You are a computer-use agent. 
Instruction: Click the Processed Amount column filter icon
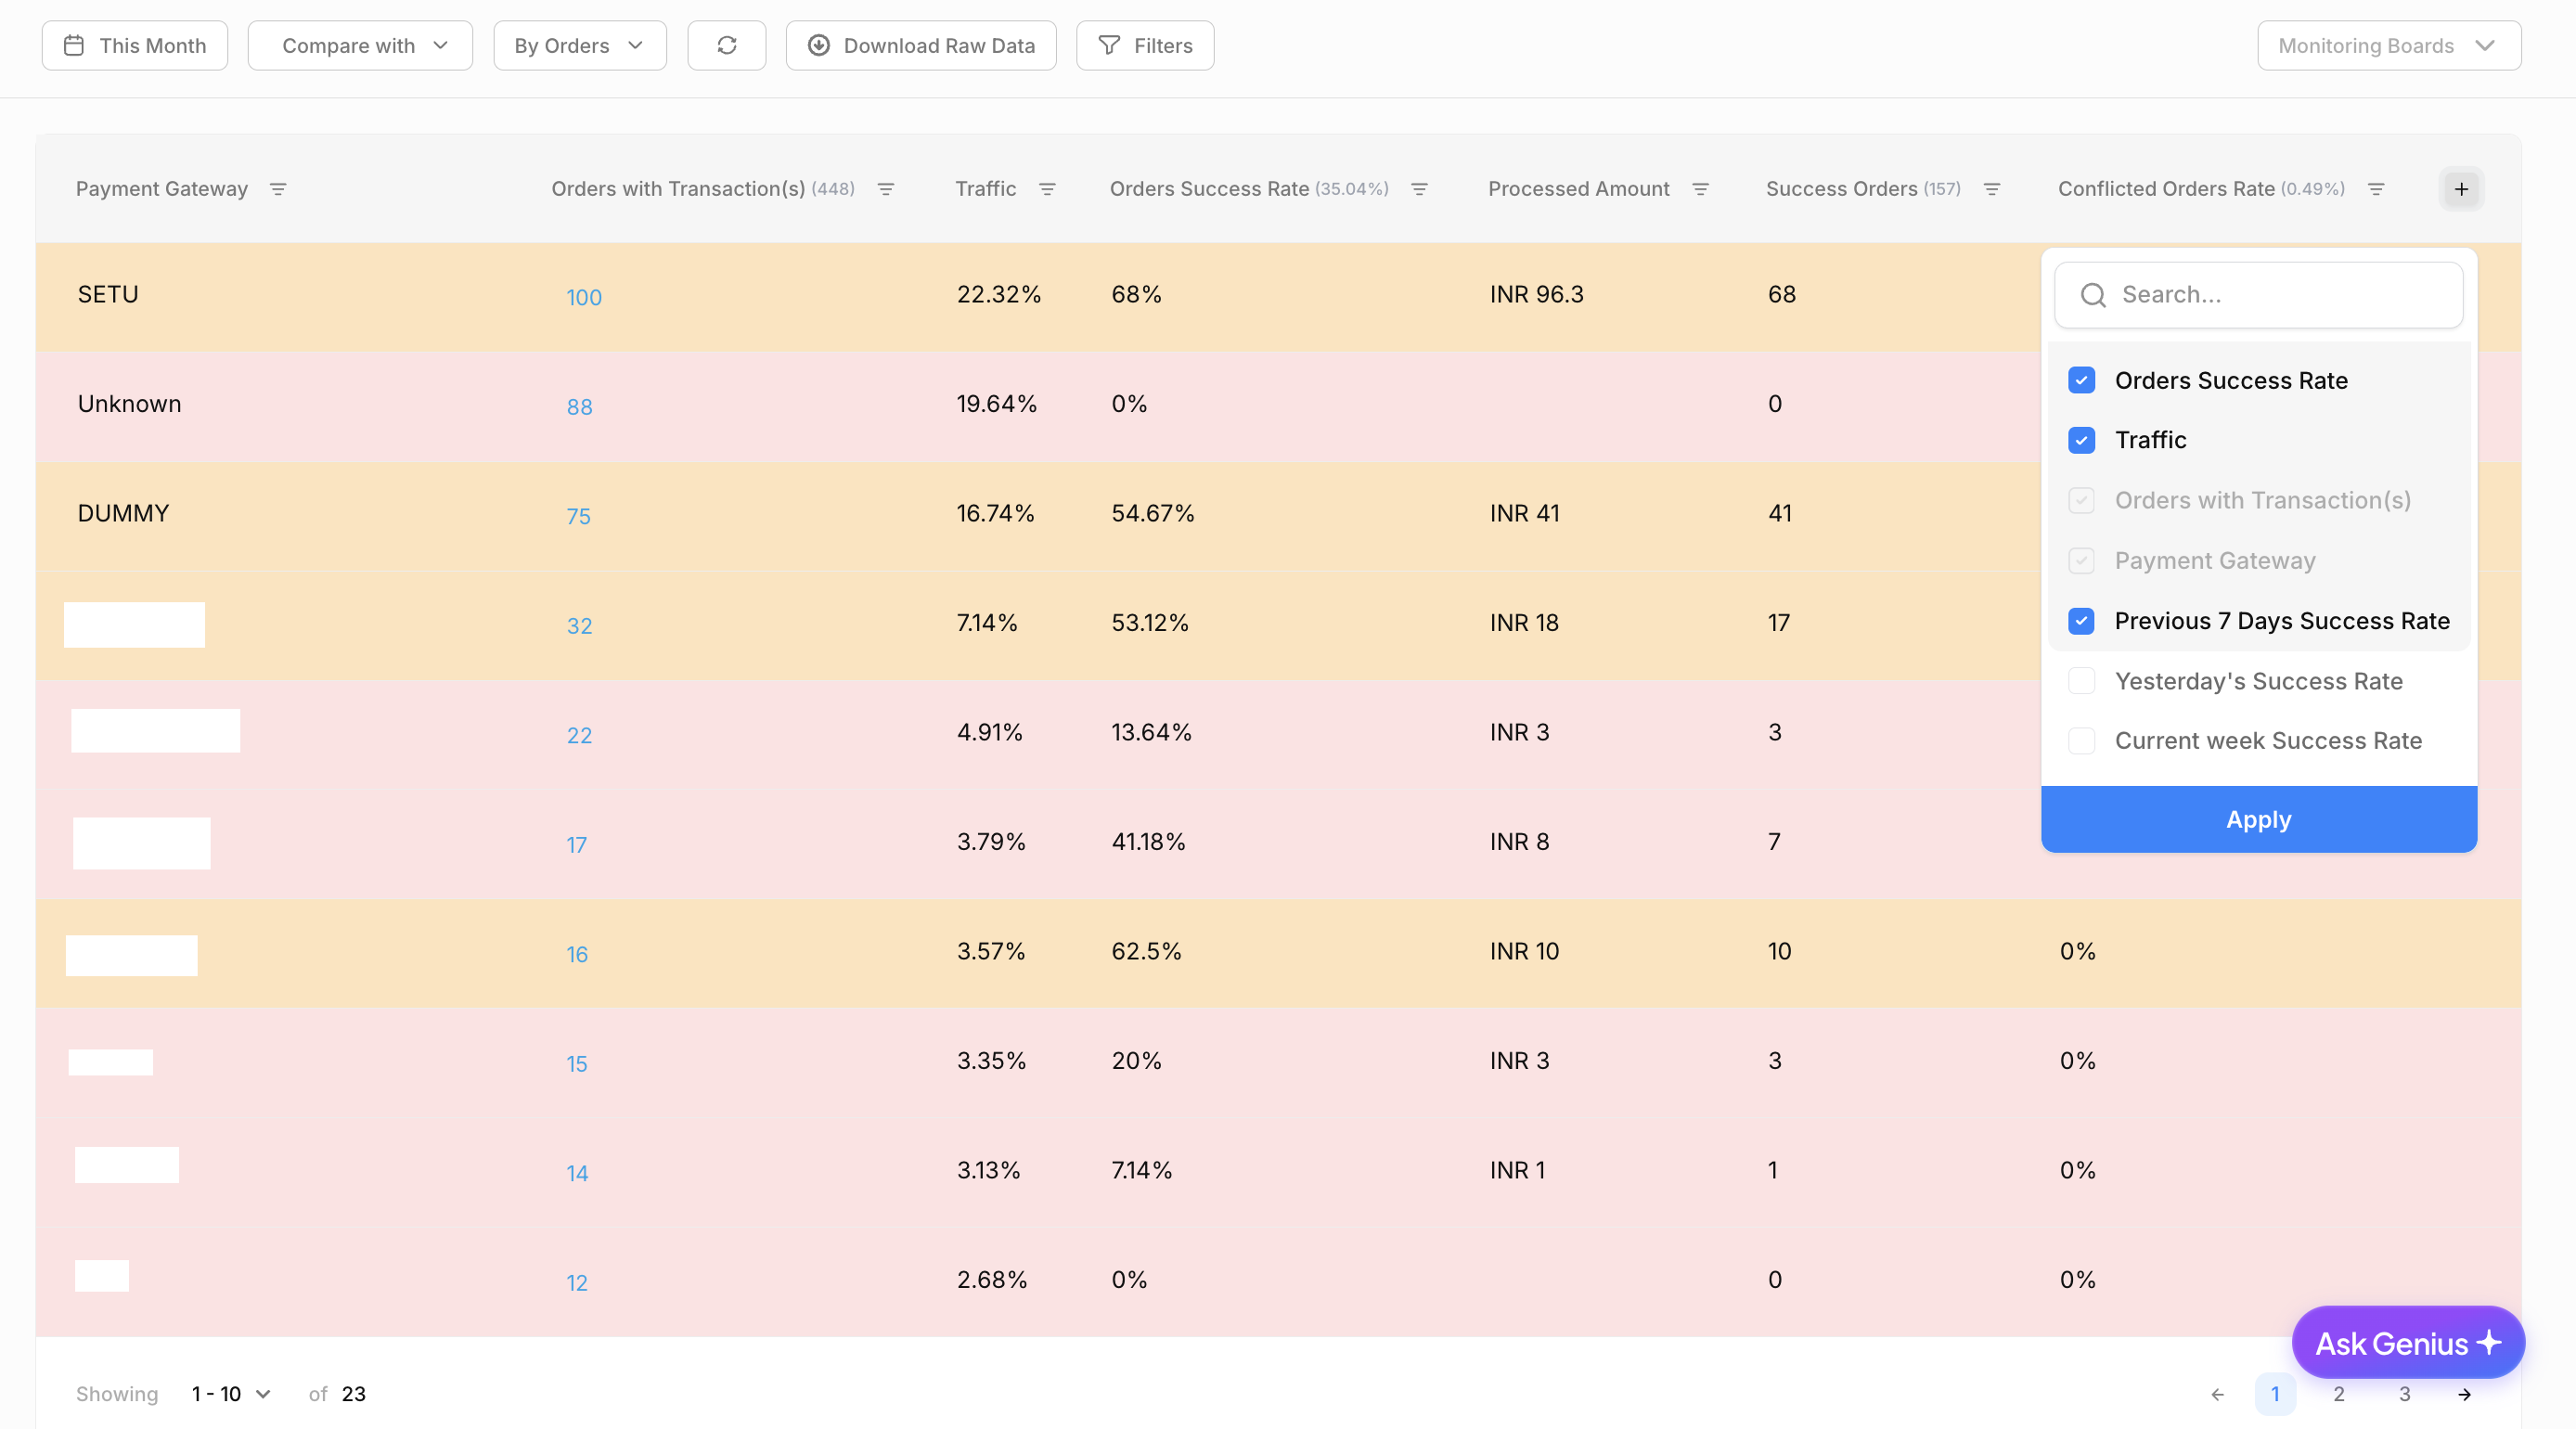tap(1700, 189)
